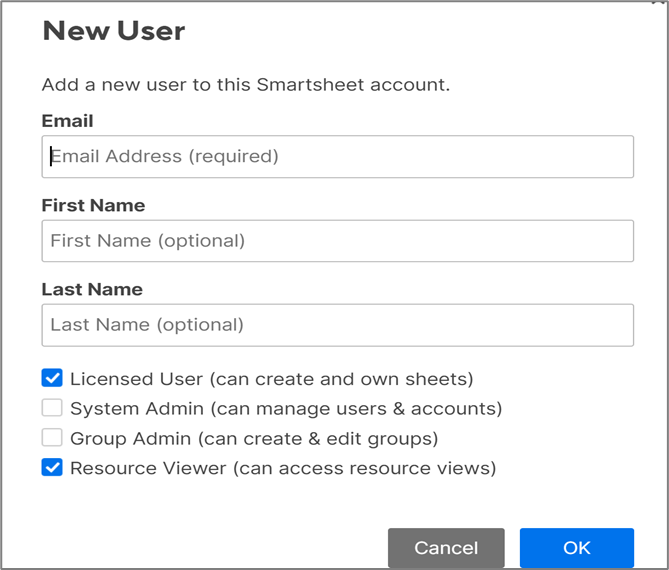Confirm the new user with OK

576,548
